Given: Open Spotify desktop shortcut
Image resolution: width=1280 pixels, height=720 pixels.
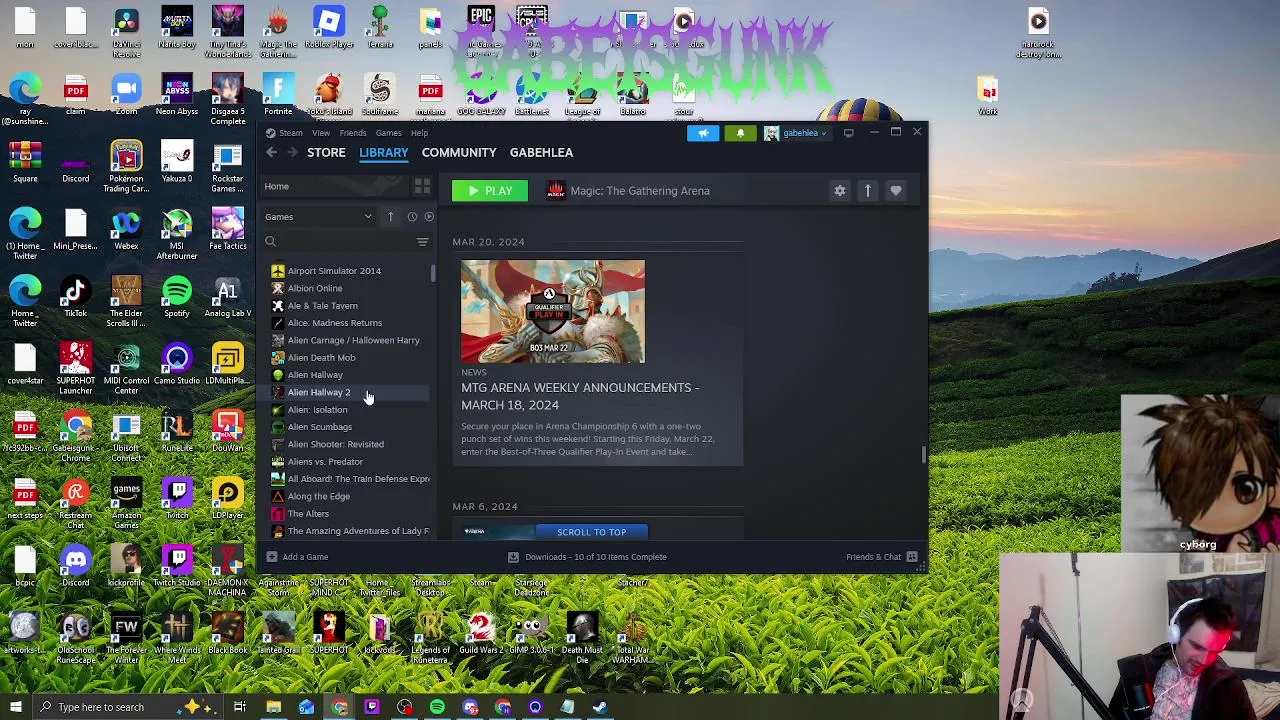Looking at the screenshot, I should 177,297.
